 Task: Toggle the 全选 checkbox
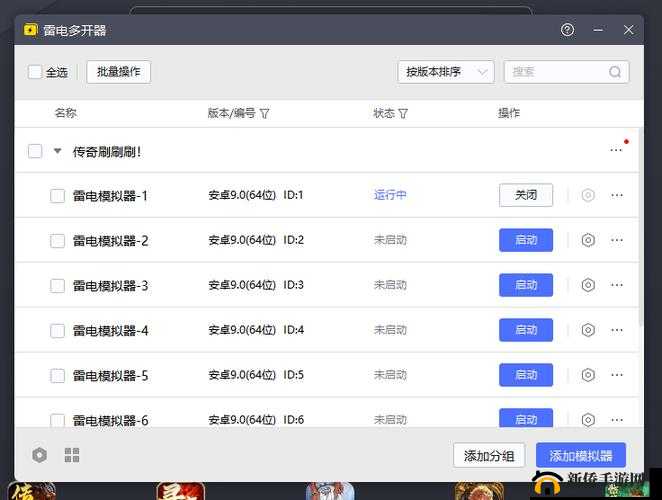coord(35,72)
